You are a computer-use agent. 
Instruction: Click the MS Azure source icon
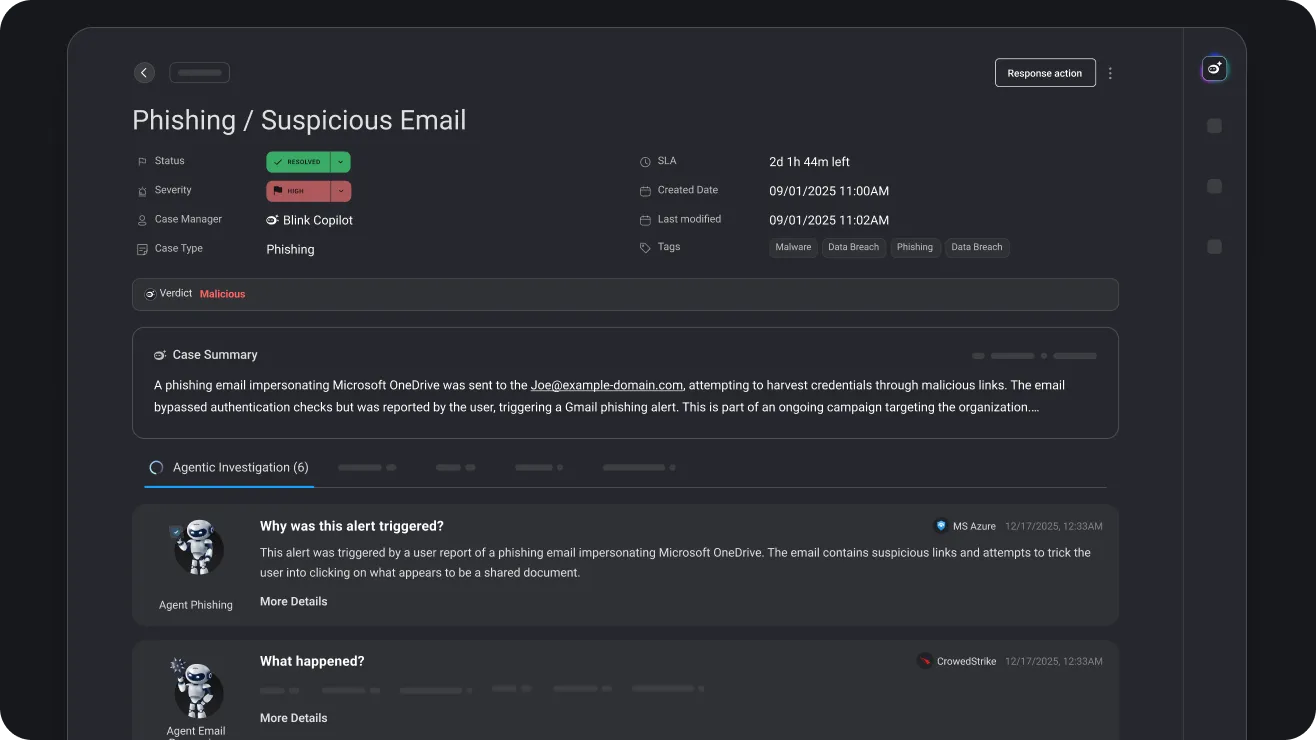[x=940, y=526]
